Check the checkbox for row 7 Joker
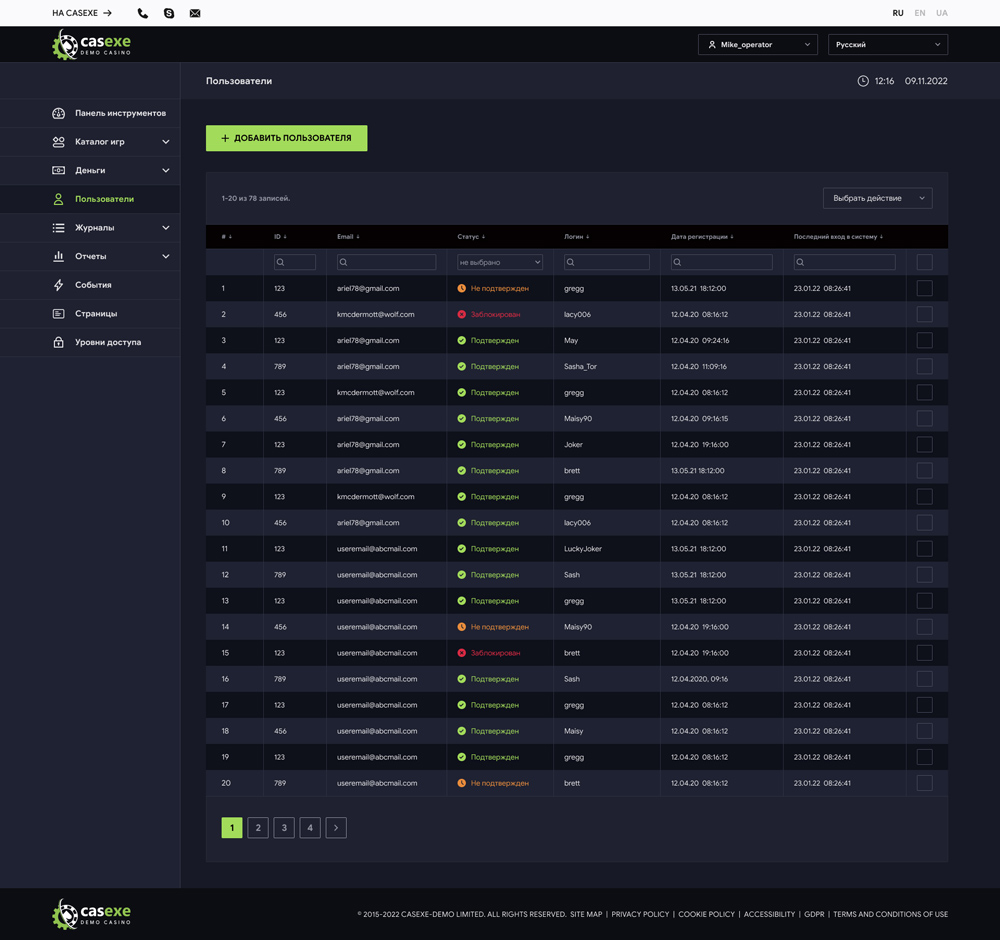Image resolution: width=1000 pixels, height=940 pixels. (925, 444)
